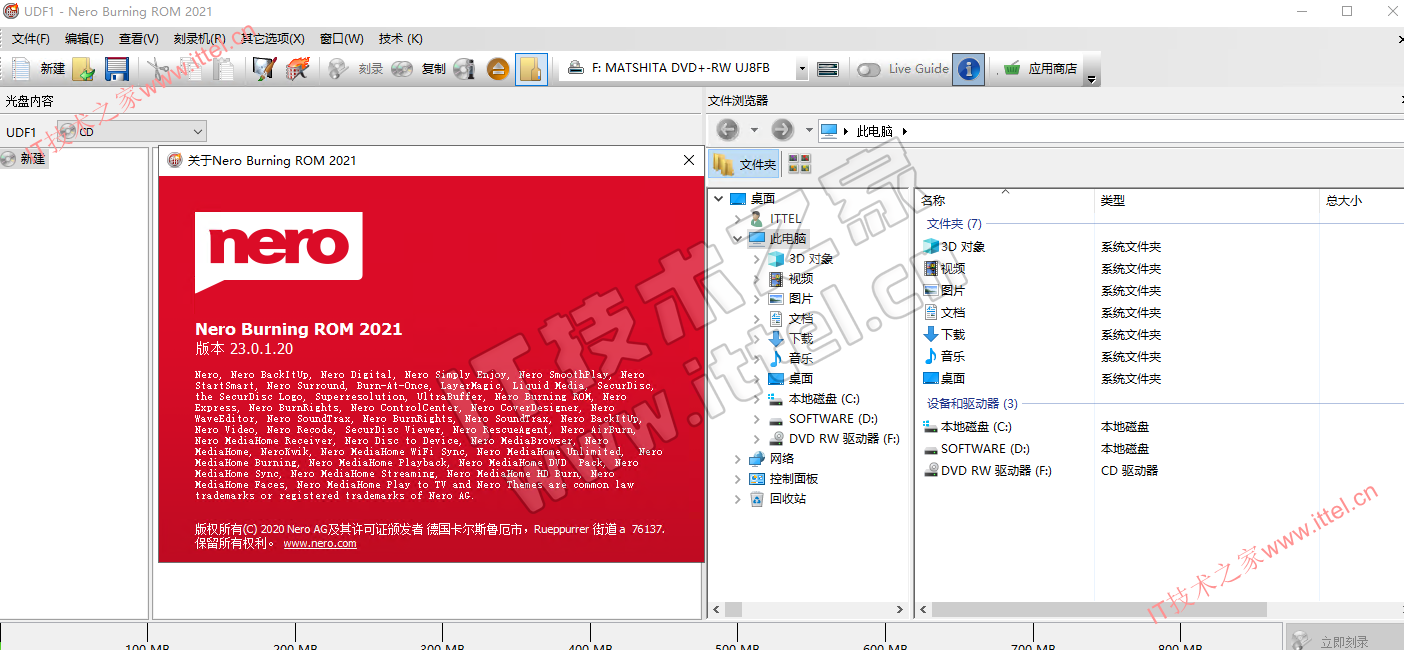This screenshot has width=1404, height=650.
Task: Expand the 3D 对象 tree node
Action: pos(757,259)
